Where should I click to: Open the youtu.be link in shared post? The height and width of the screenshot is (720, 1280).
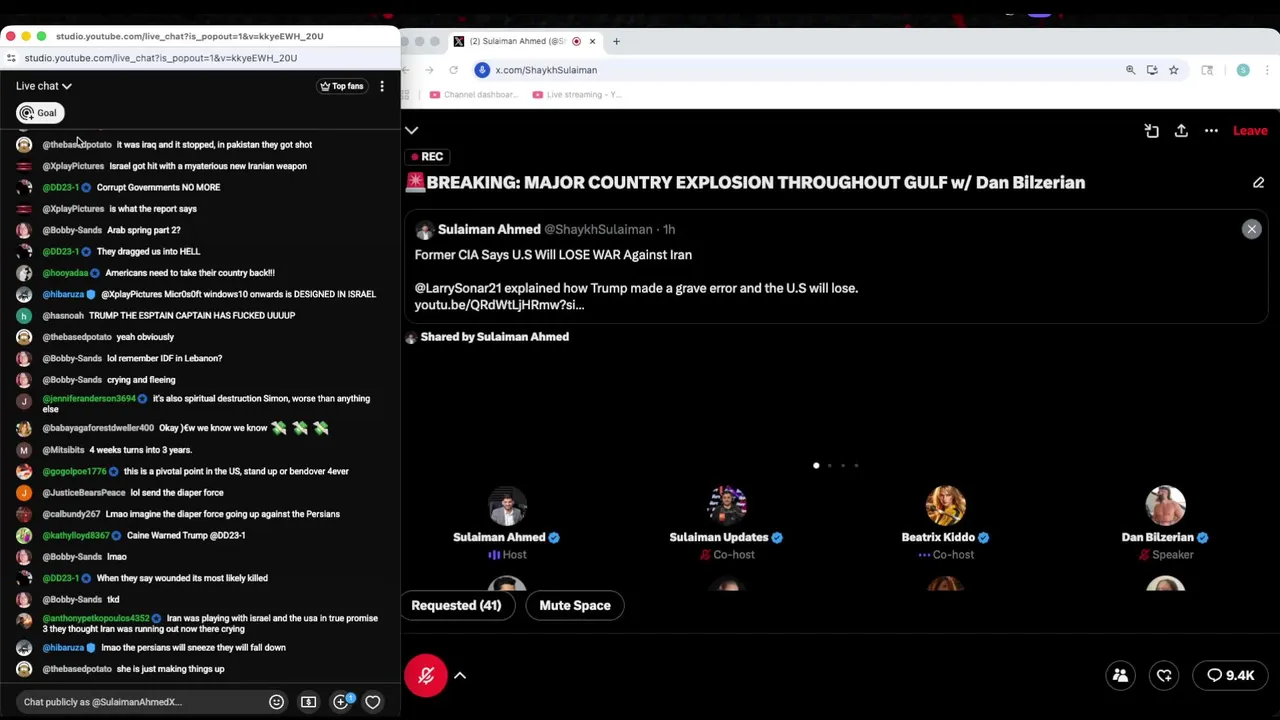tap(499, 305)
